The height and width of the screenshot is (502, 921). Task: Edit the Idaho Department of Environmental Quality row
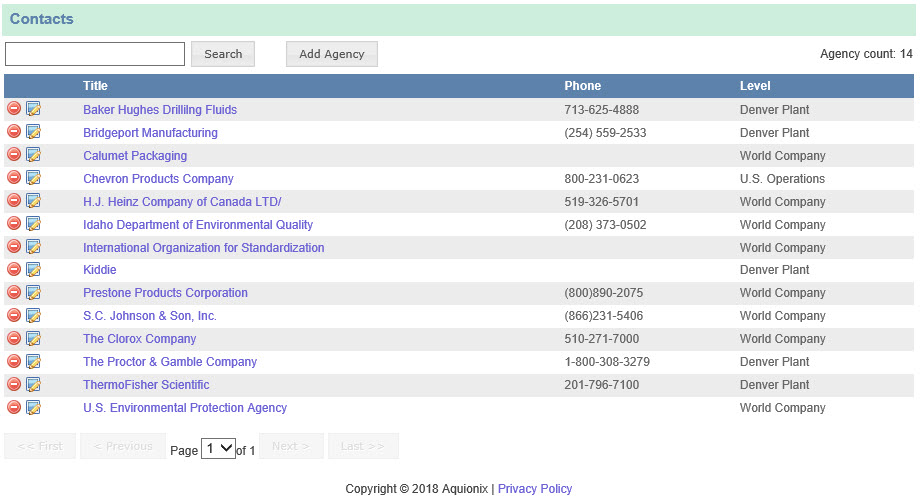coord(33,223)
